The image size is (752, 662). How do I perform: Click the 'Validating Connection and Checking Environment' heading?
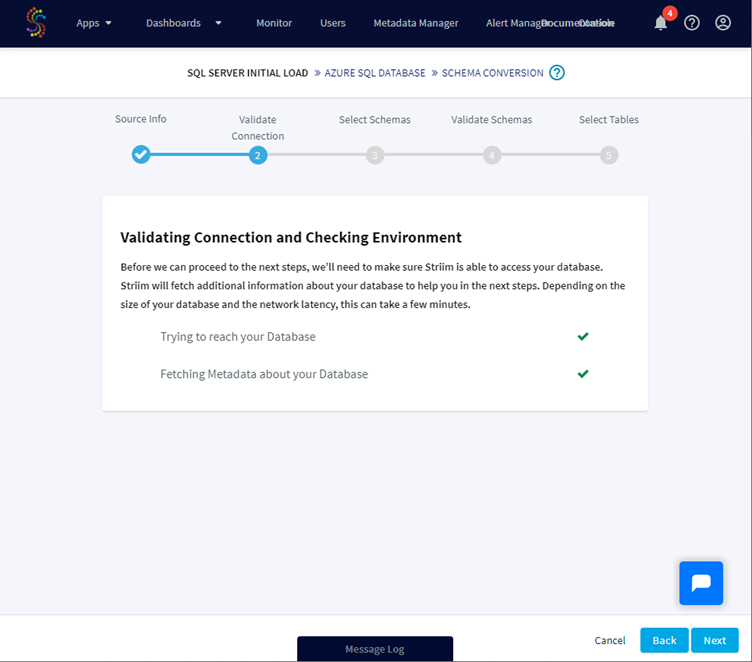point(291,237)
